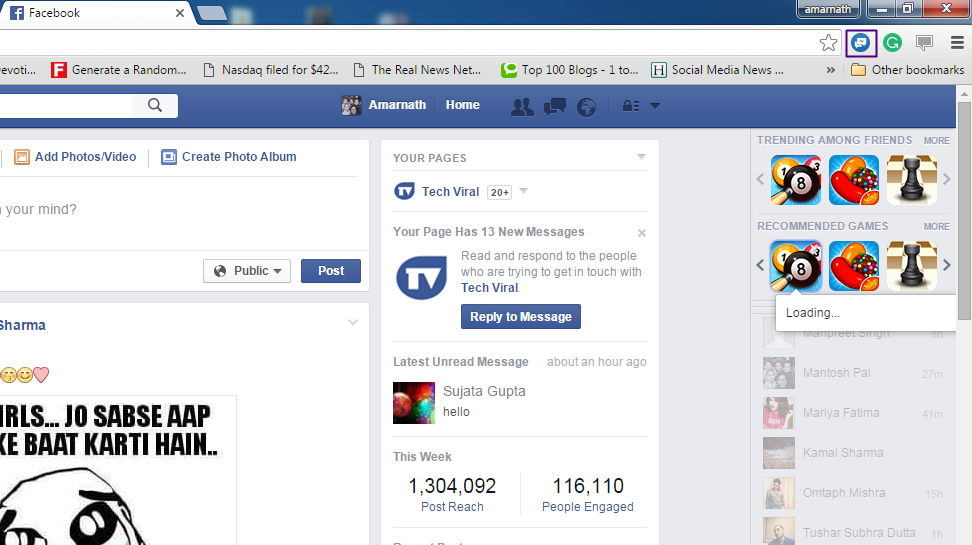Open 8 Ball Pool in Trending Among Friends
The width and height of the screenshot is (972, 545).
(x=796, y=180)
